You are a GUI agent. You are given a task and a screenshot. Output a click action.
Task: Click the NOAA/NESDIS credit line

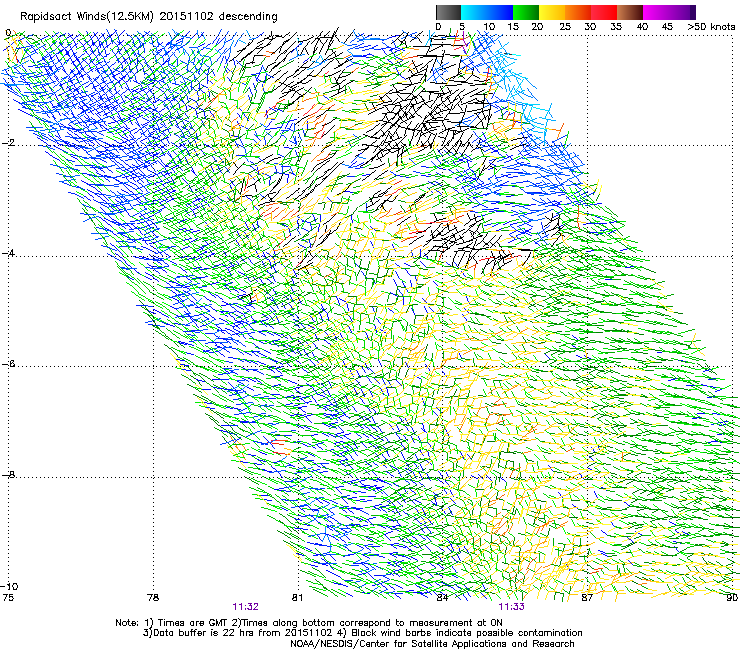[x=432, y=643]
